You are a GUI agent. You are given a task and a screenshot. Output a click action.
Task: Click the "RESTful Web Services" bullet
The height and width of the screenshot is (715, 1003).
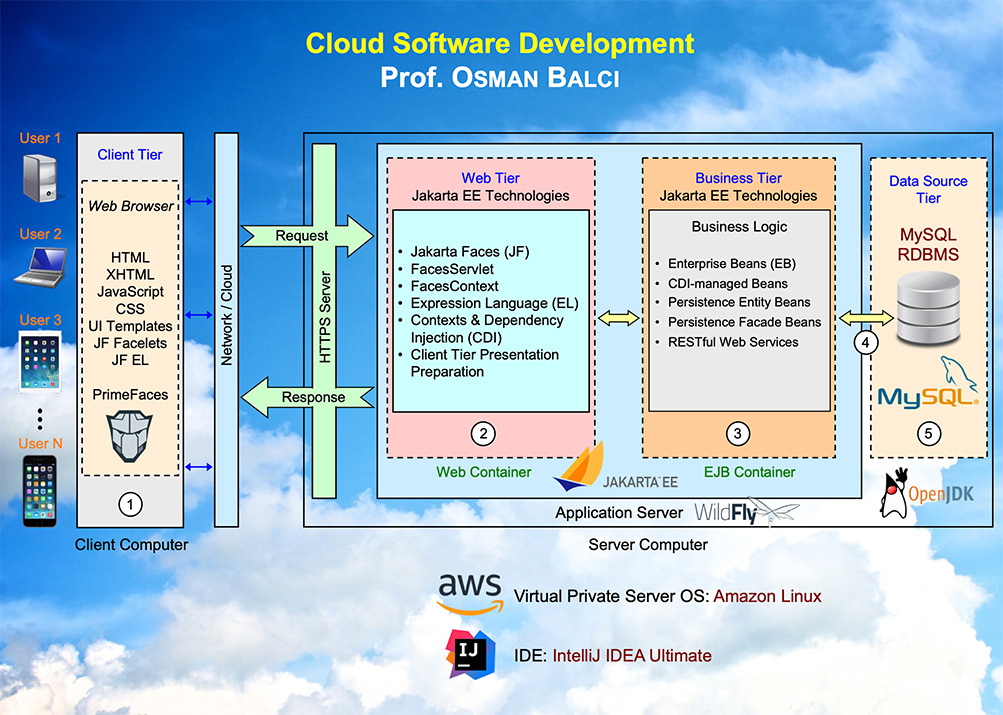tap(733, 342)
